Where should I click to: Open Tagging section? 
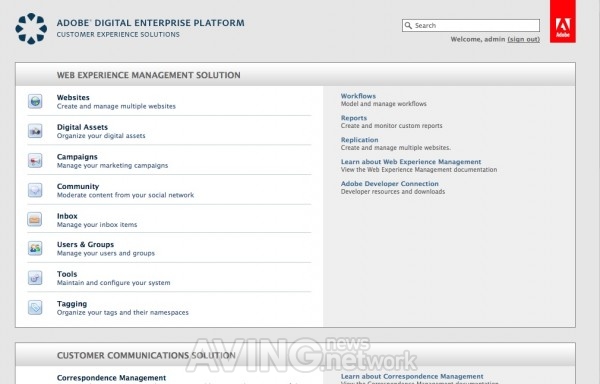point(72,304)
